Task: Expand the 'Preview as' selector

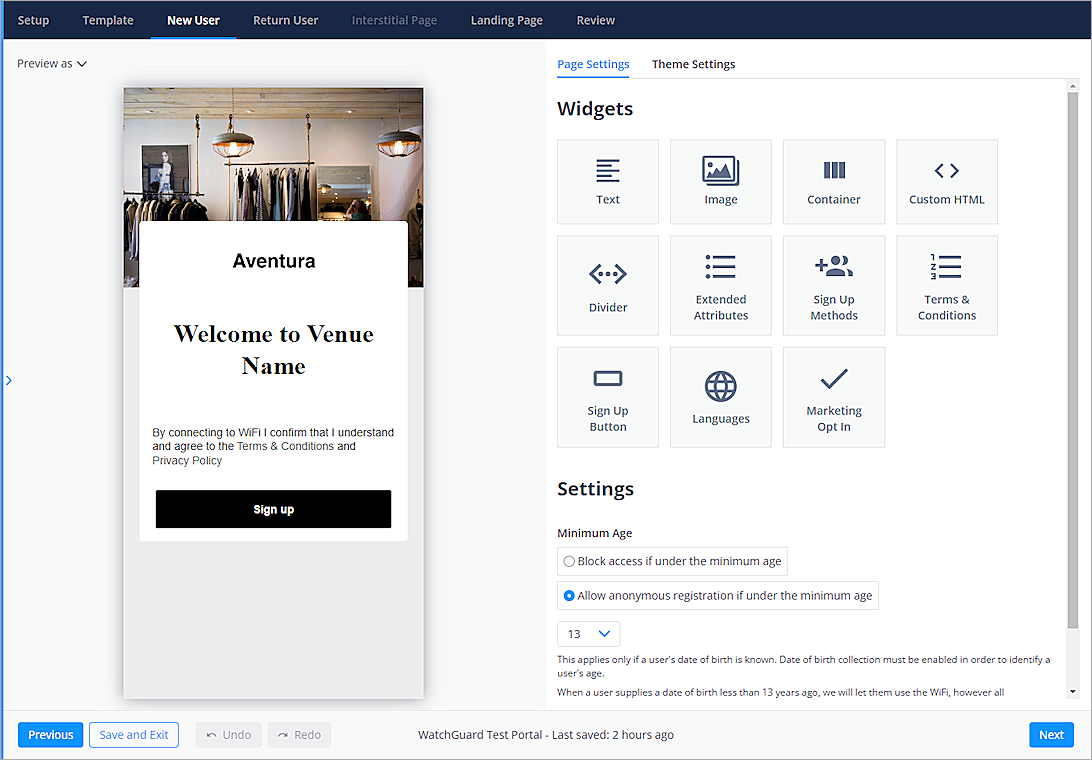Action: [x=51, y=63]
